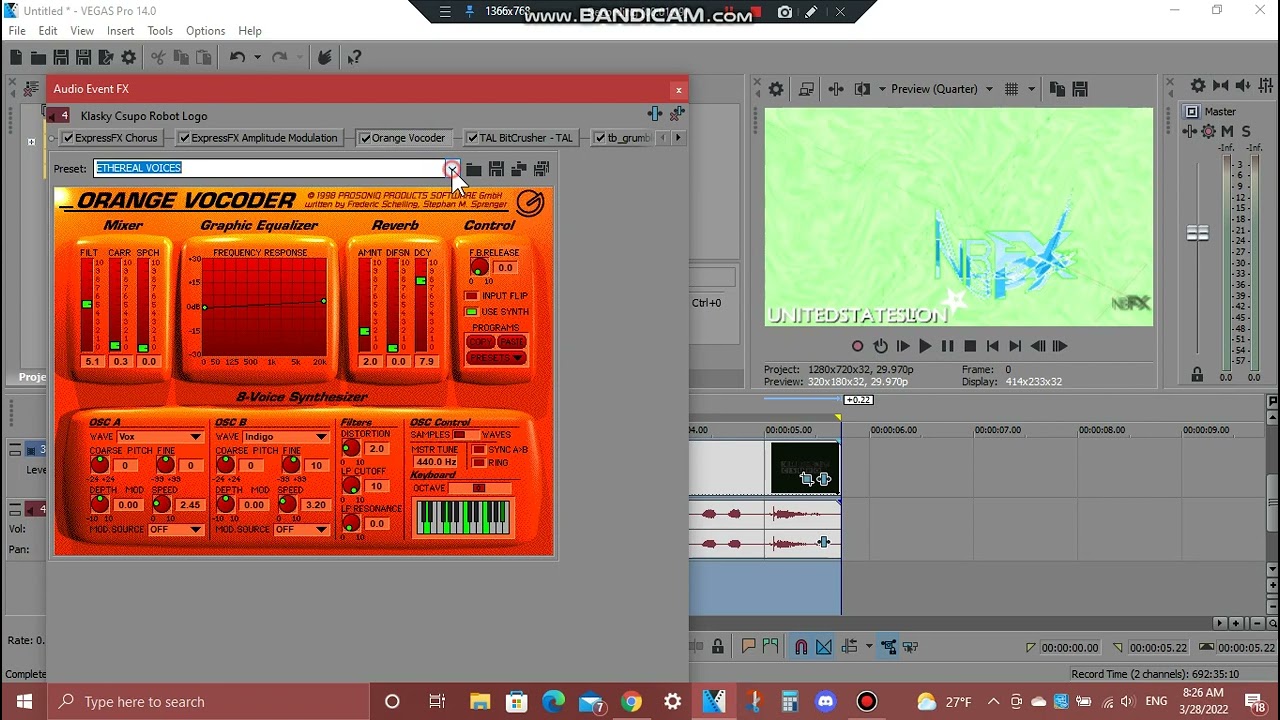Pause the video preview
Image resolution: width=1280 pixels, height=720 pixels.
(x=947, y=346)
